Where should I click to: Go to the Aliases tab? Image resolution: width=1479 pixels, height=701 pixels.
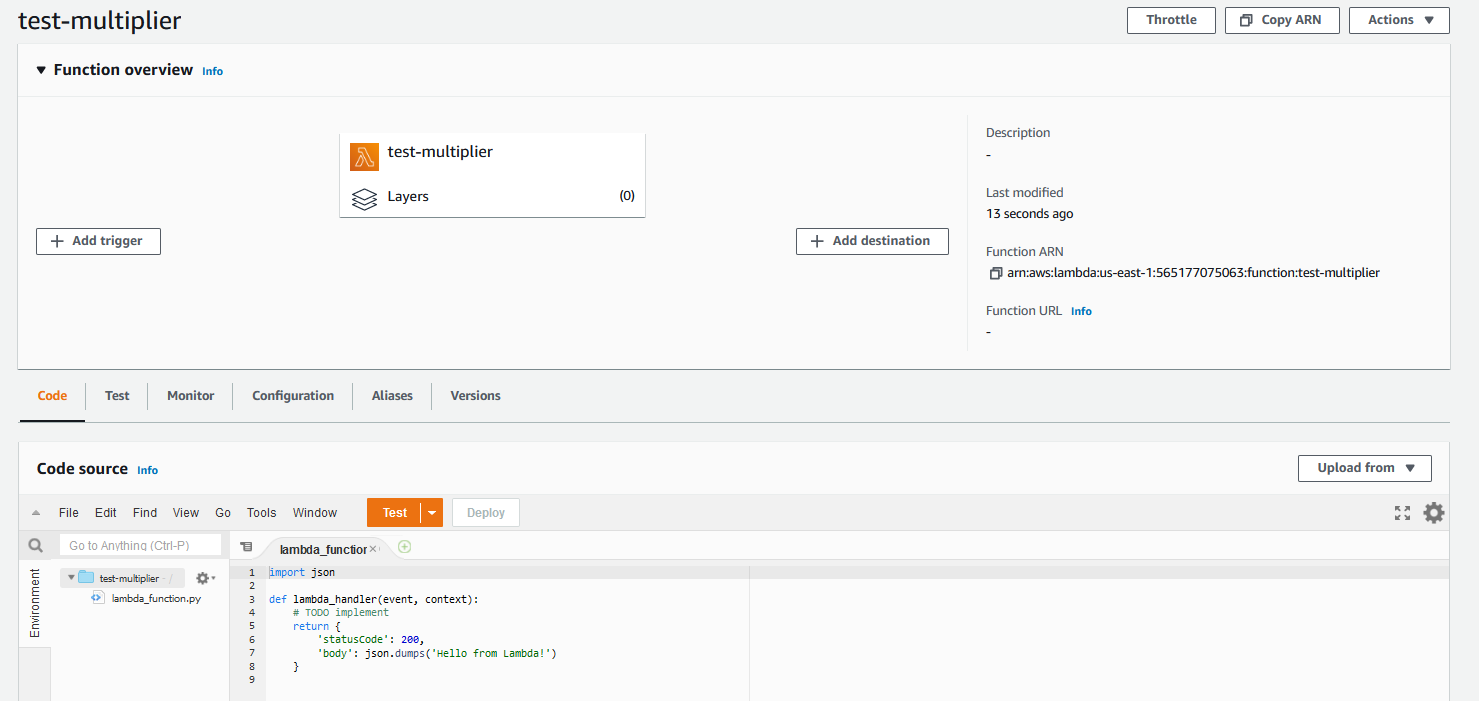click(392, 396)
